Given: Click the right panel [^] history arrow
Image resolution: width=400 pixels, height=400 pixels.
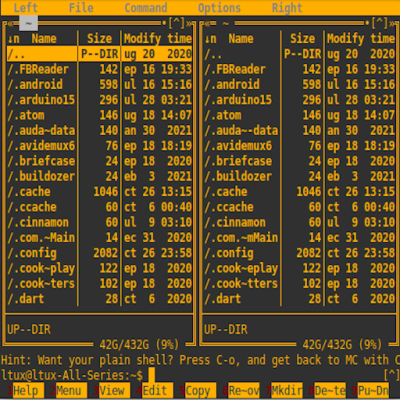Looking at the screenshot, I should [x=380, y=23].
